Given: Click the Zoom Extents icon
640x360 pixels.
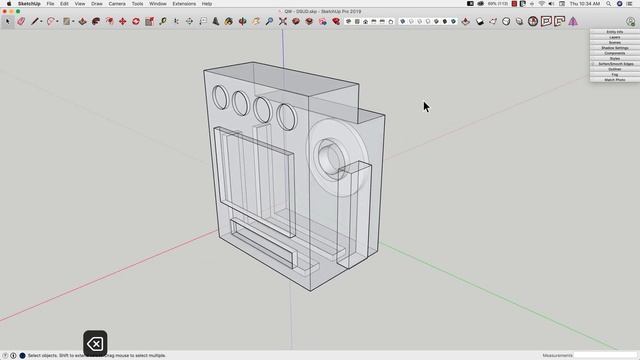Looking at the screenshot, I should 283,21.
